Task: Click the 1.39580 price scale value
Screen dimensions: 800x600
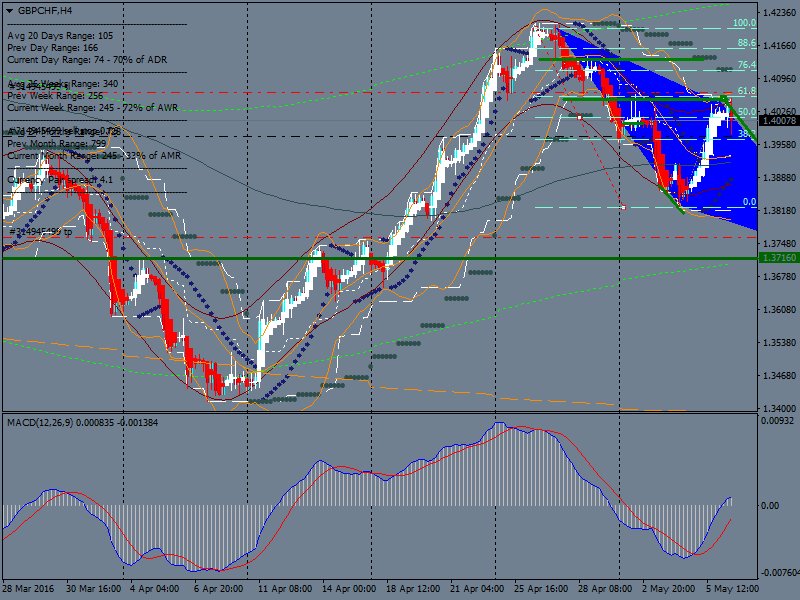Action: pos(779,144)
